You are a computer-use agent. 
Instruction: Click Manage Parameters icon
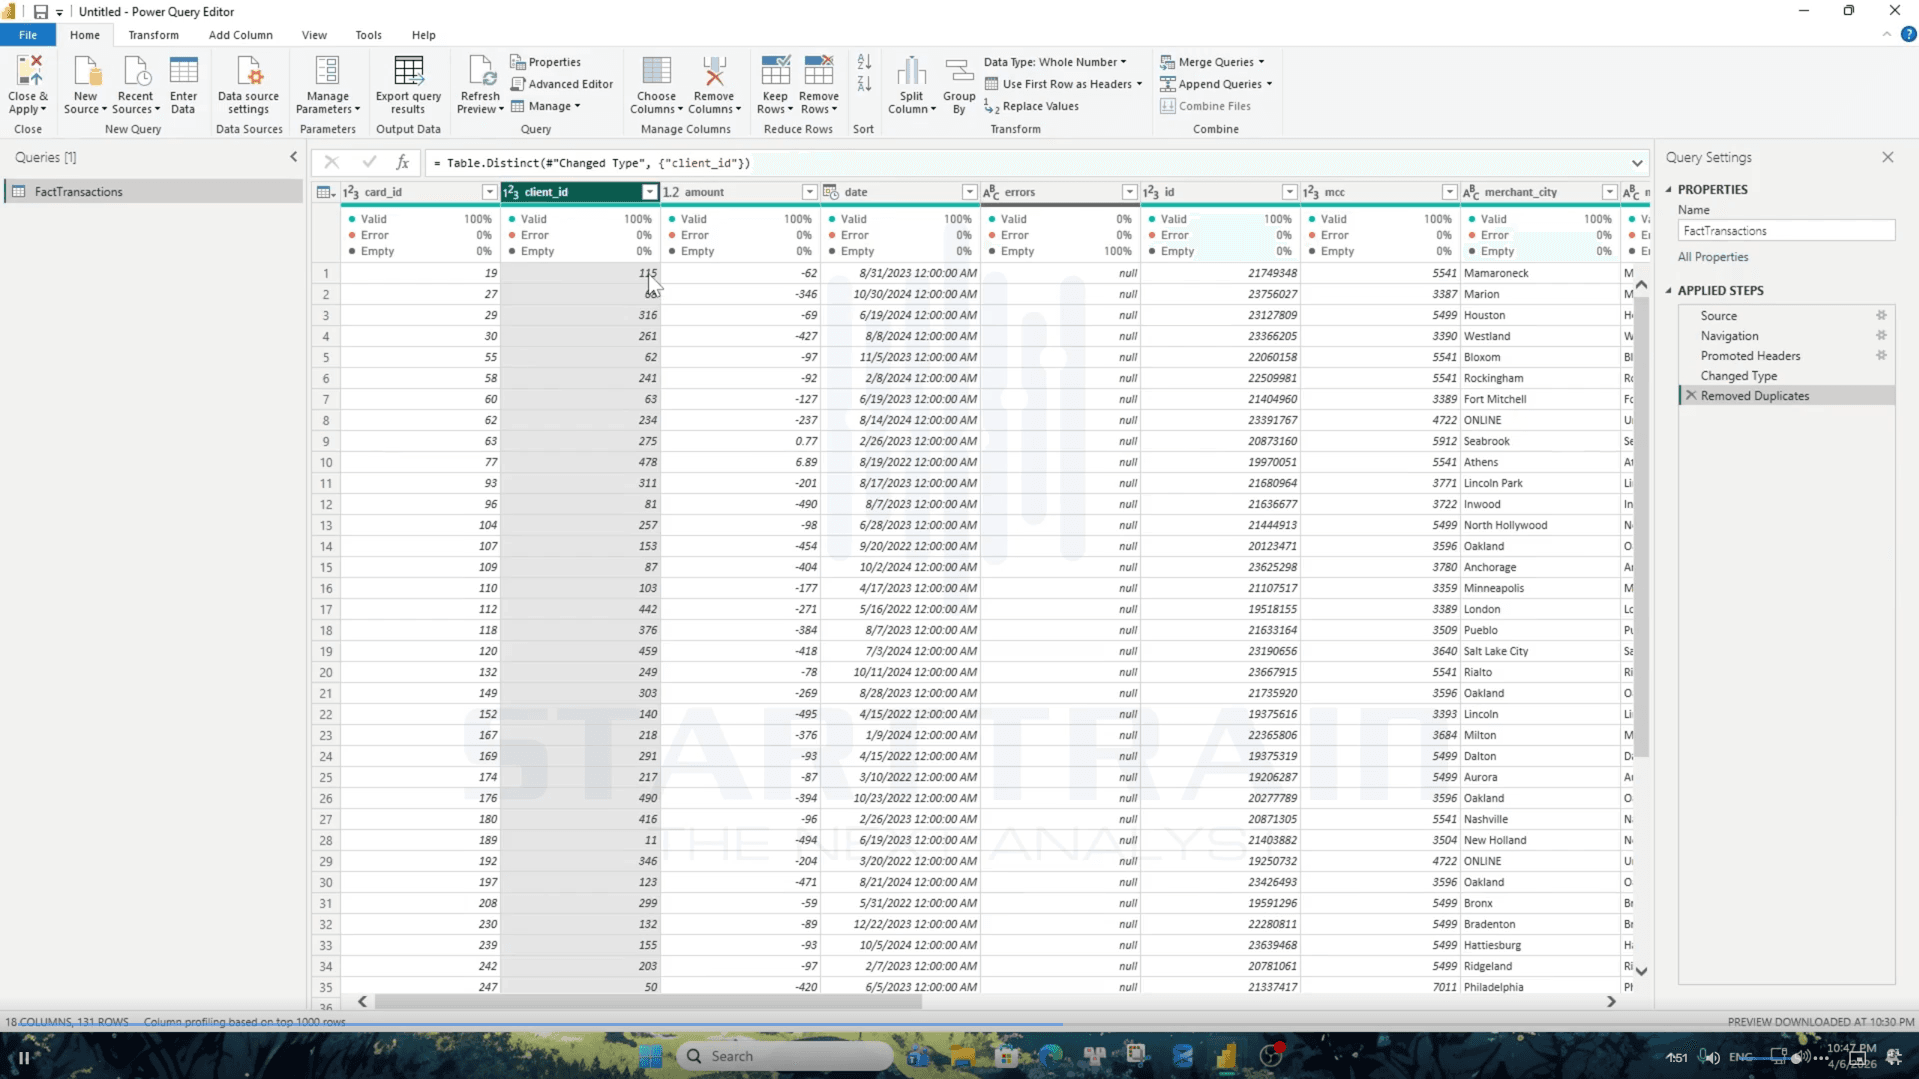[327, 71]
